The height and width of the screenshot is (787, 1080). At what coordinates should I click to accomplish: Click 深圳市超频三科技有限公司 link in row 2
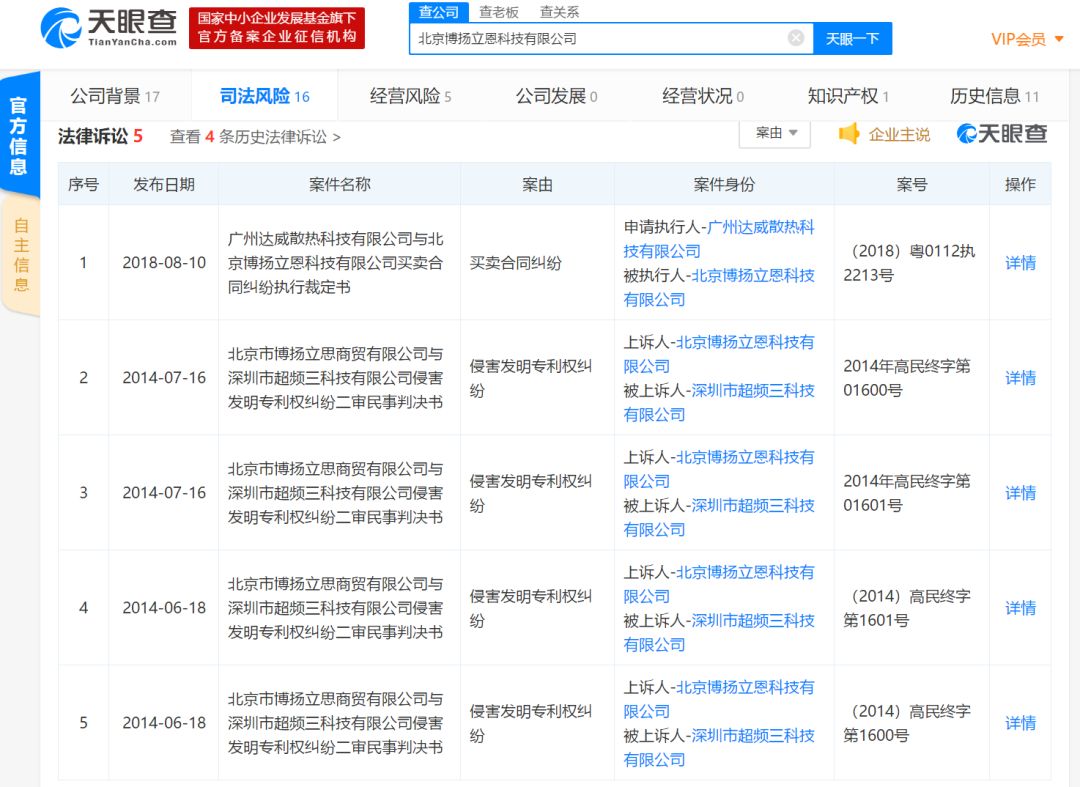(753, 391)
